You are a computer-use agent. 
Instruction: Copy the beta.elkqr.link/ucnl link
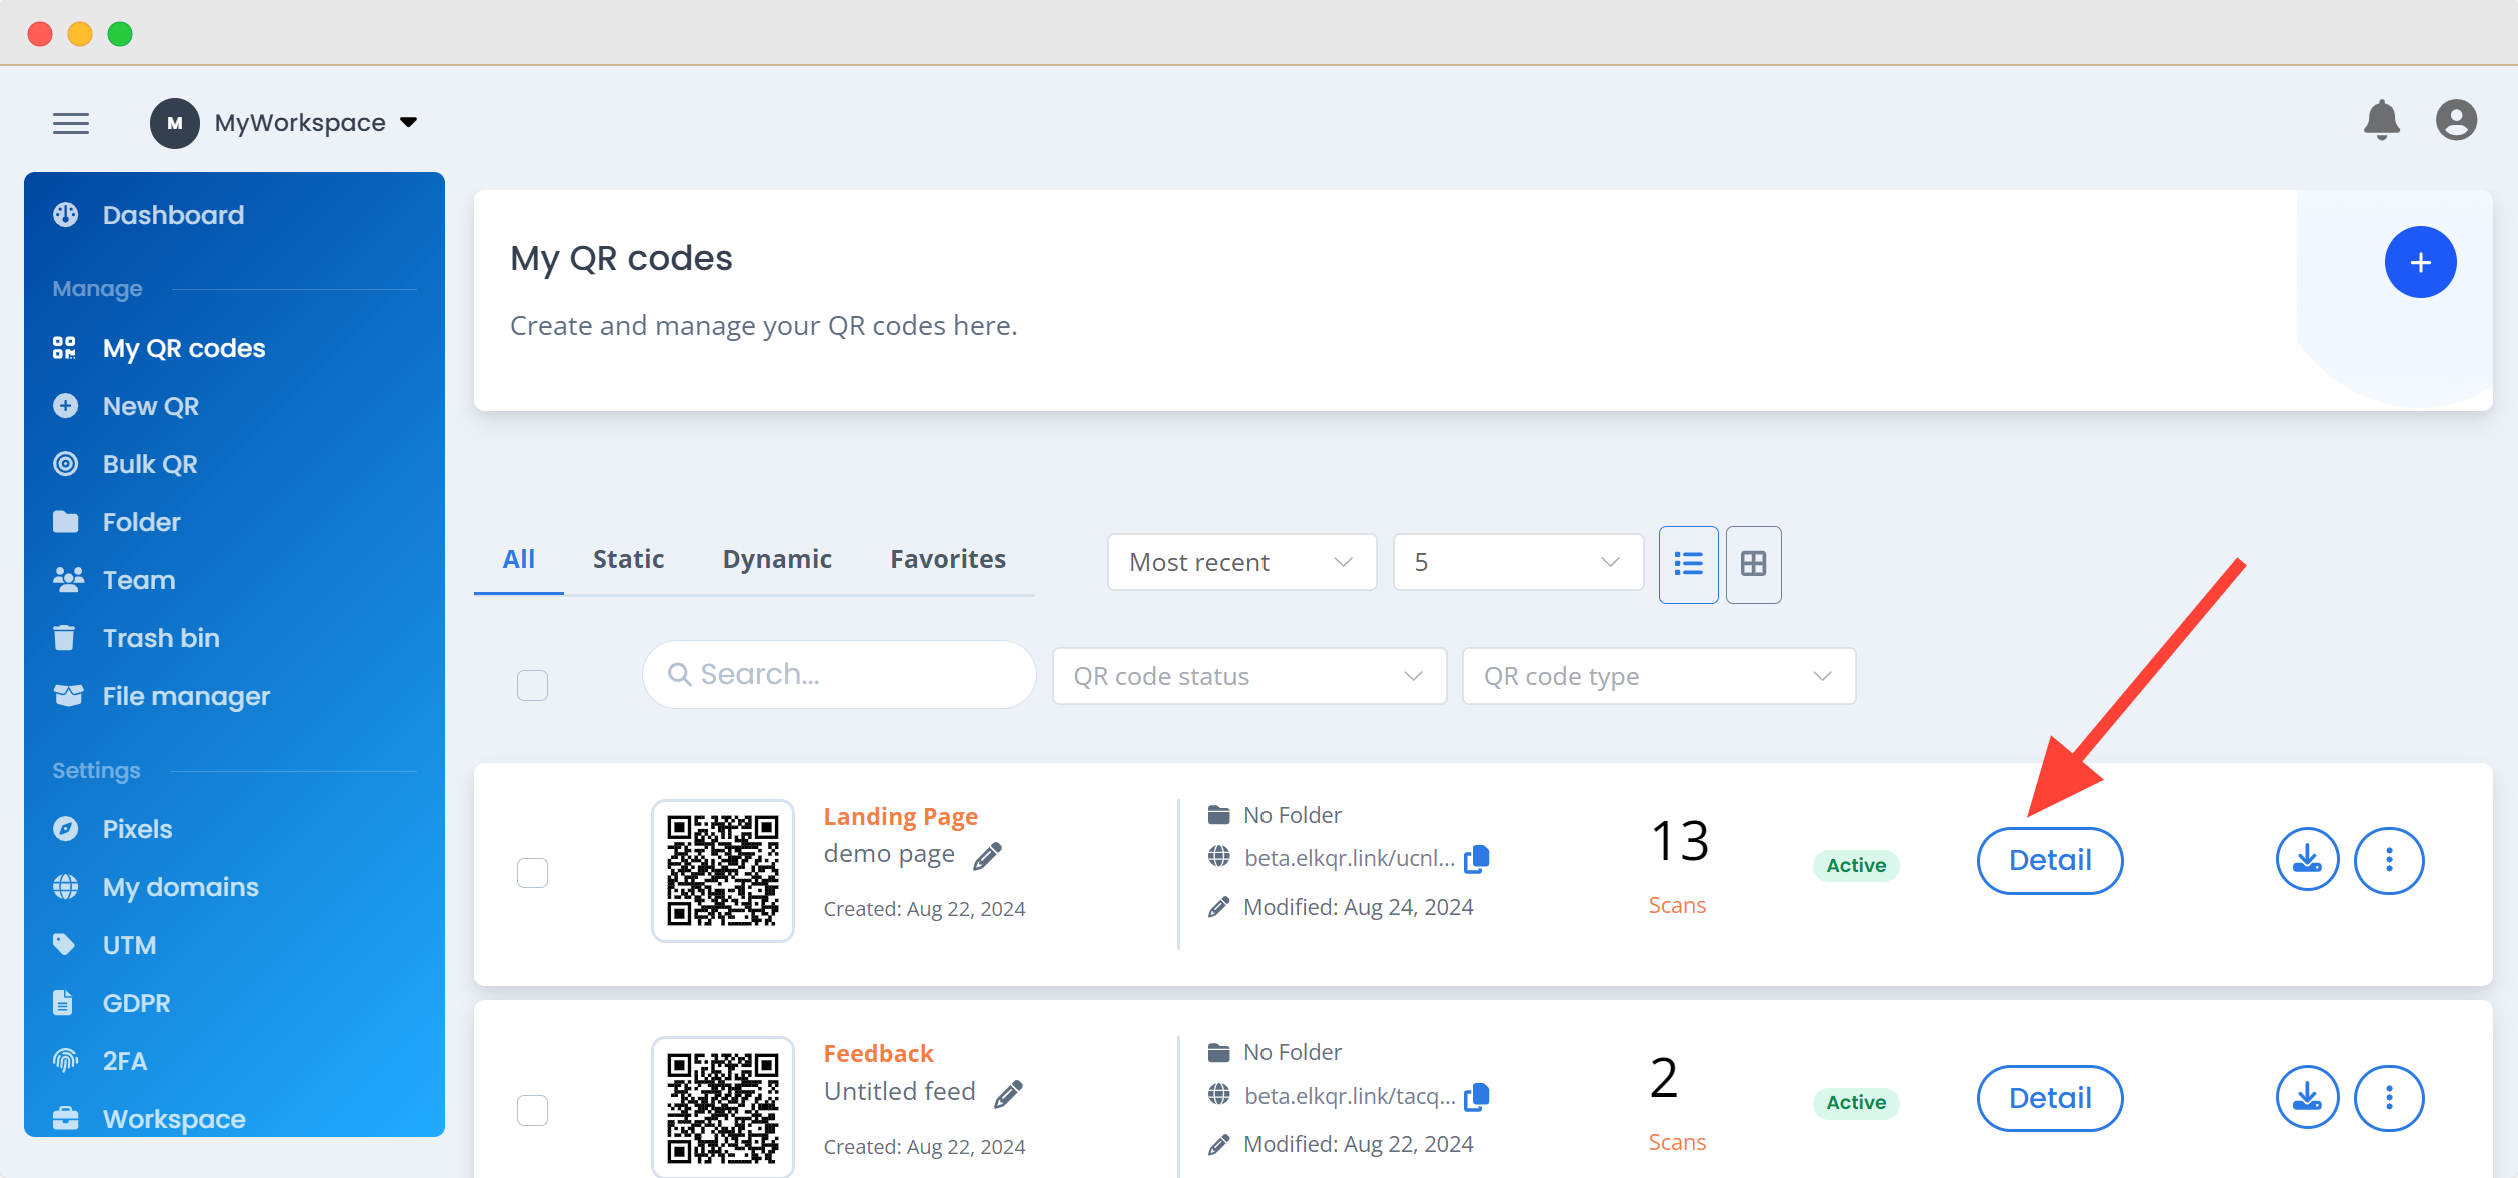(x=1477, y=859)
